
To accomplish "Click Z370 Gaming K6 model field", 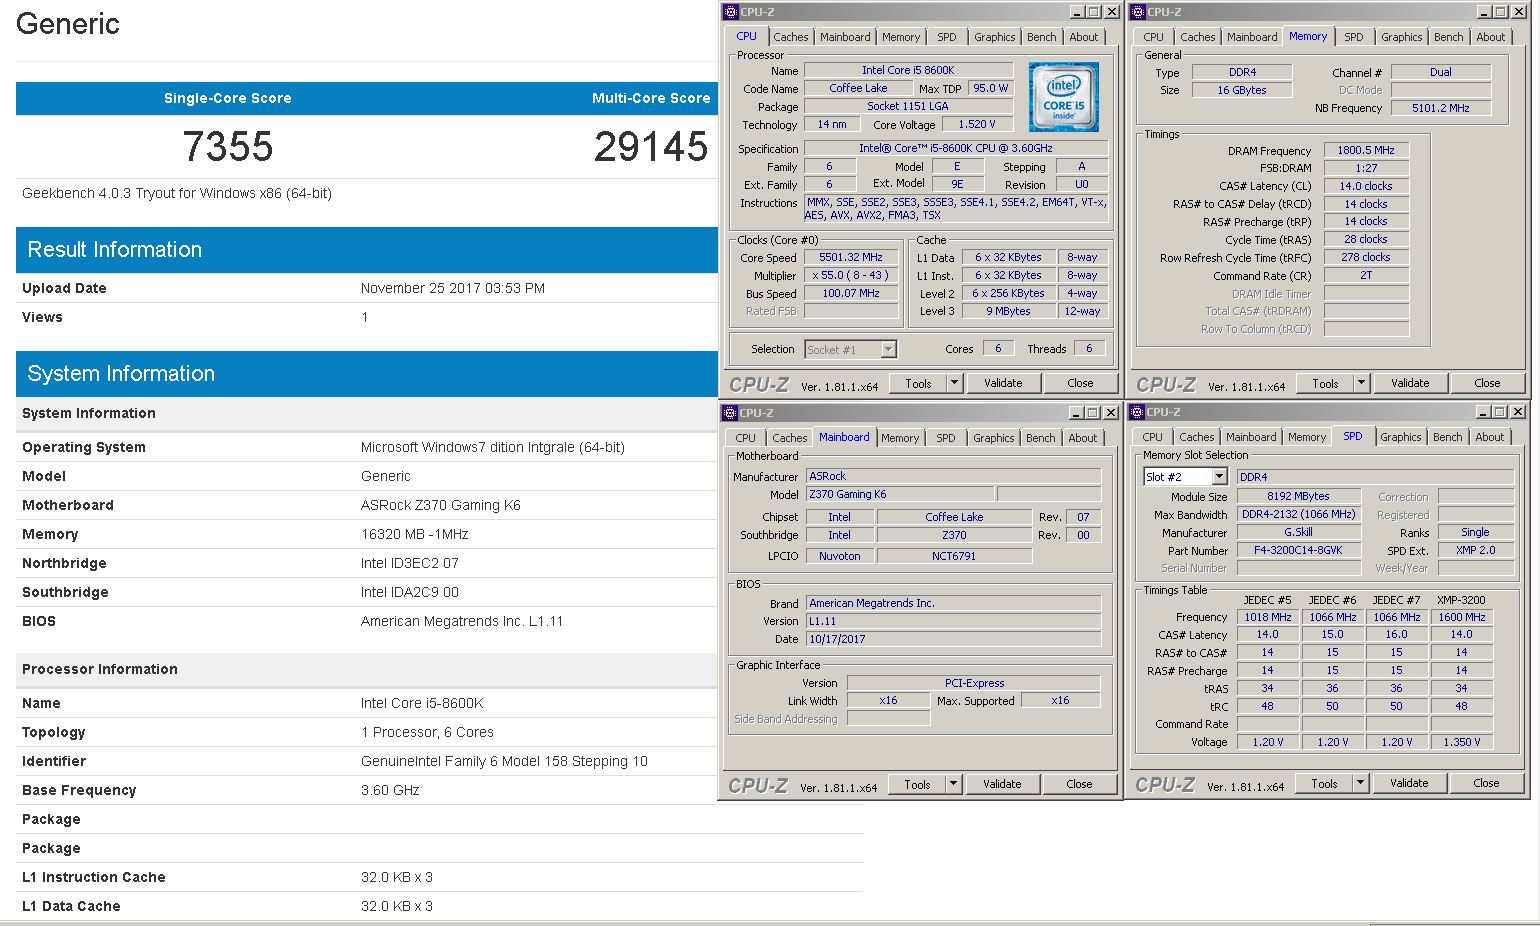I will coord(900,494).
